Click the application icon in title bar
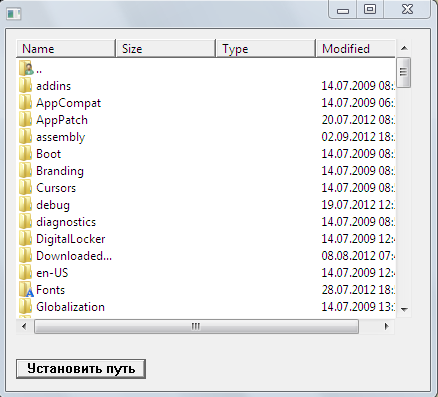Screen dimensions: 438x397 point(14,14)
